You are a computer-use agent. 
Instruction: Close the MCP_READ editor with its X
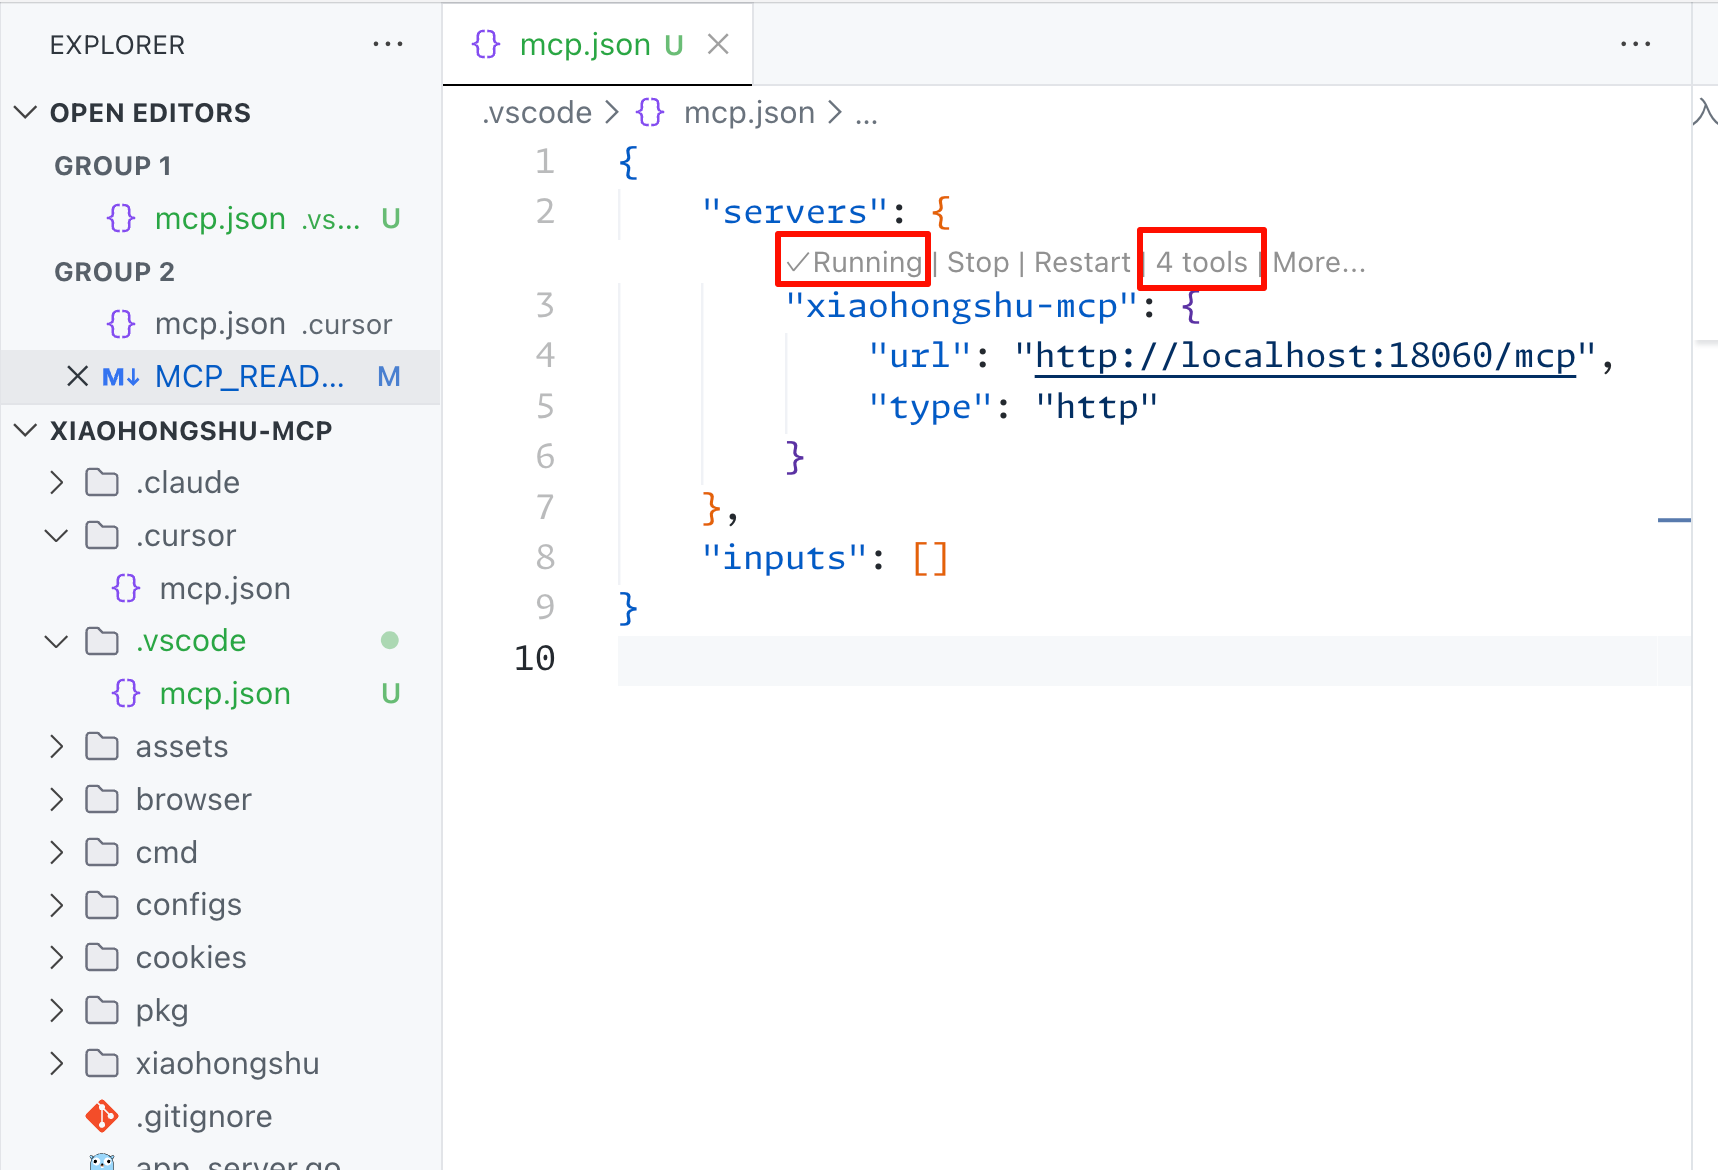(77, 376)
